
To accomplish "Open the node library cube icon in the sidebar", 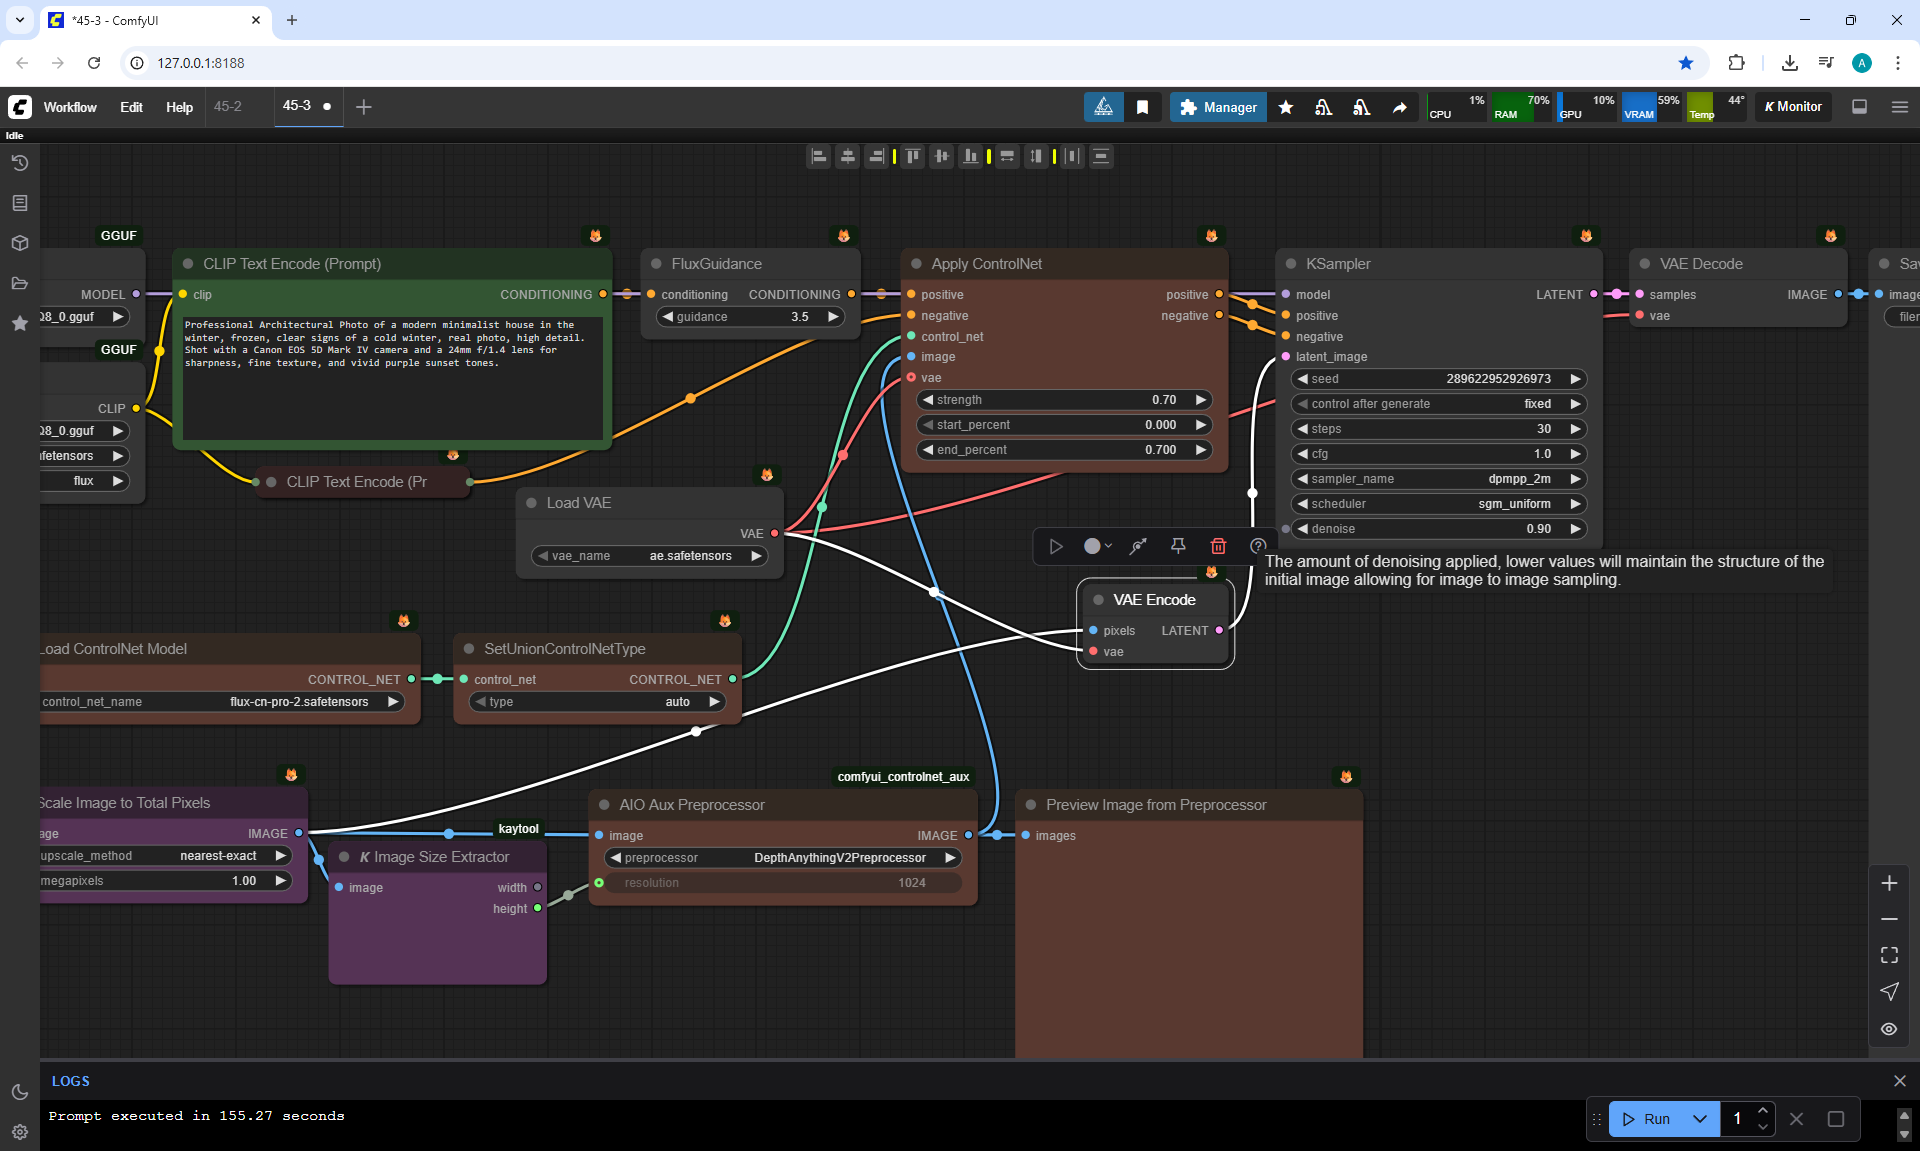I will click(x=19, y=243).
